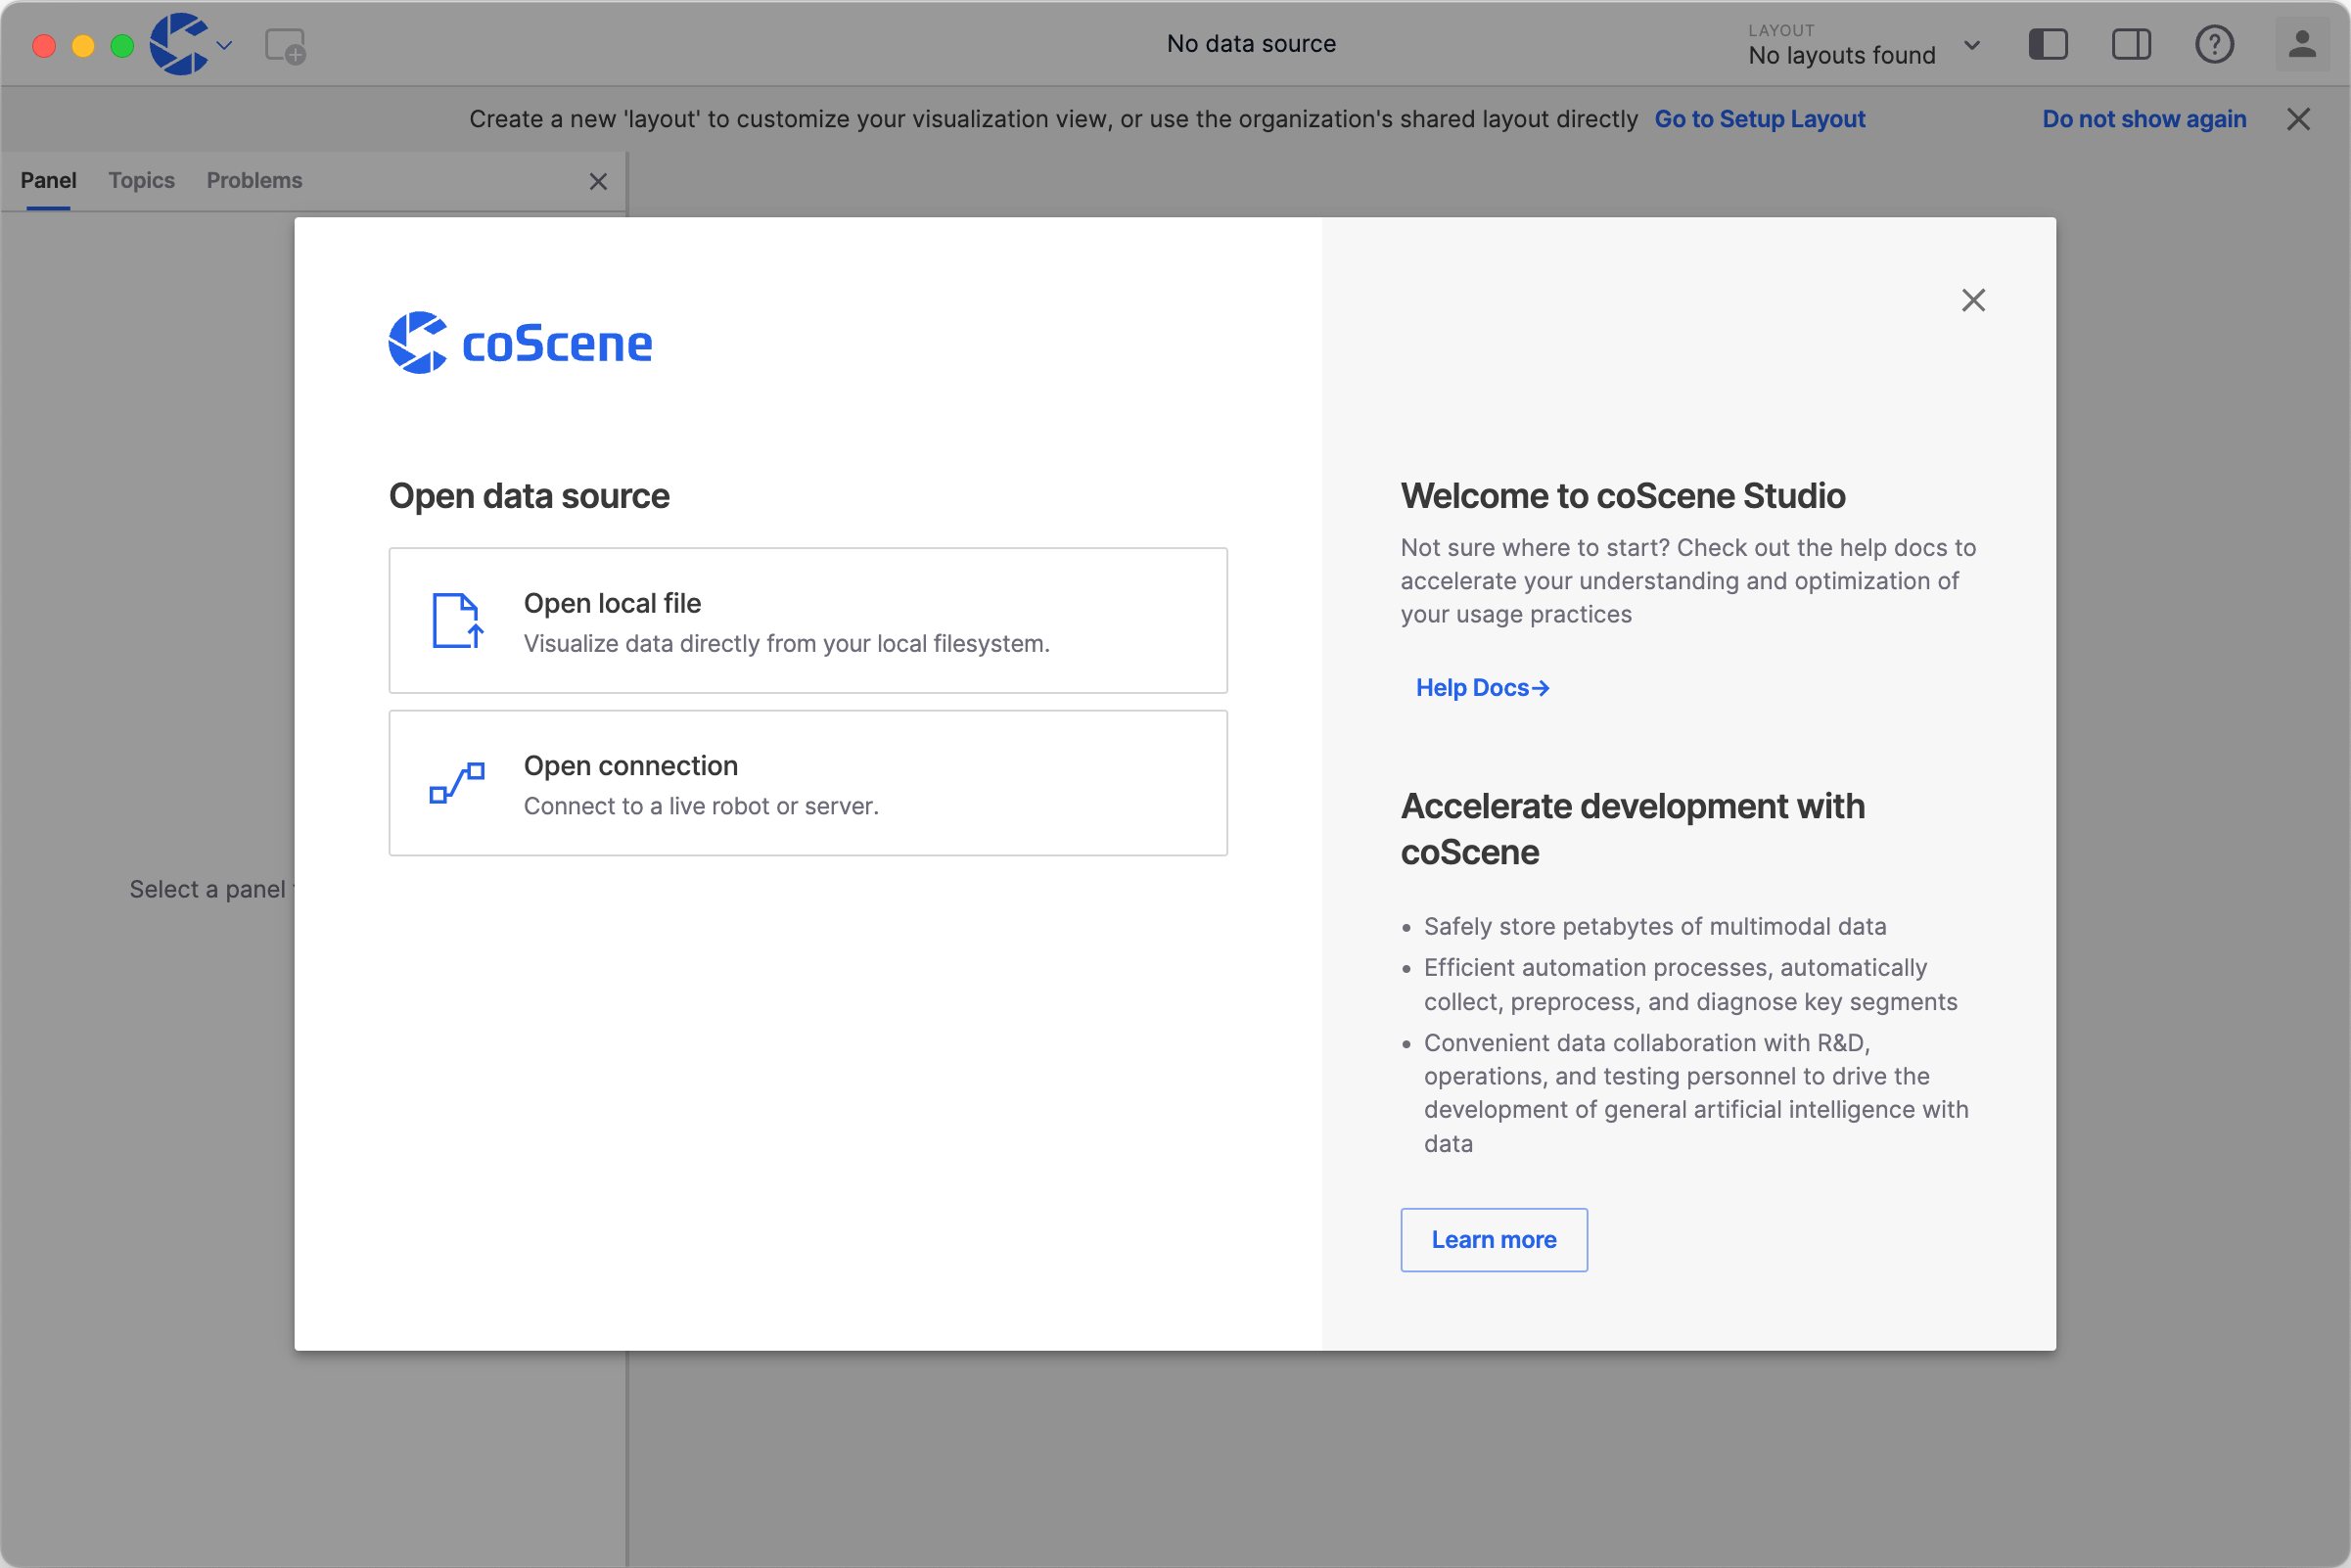
Task: Toggle the left sidebar icon
Action: [x=2048, y=44]
